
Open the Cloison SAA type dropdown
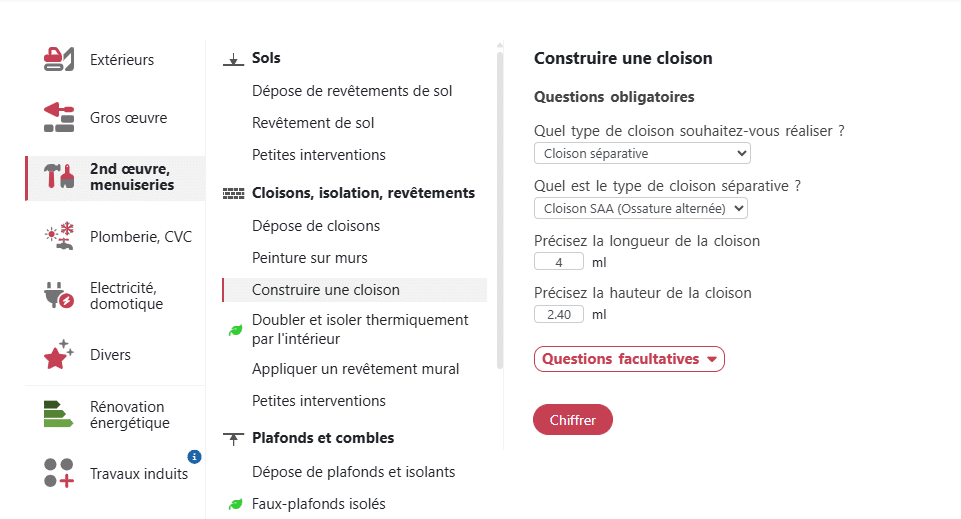[x=640, y=208]
